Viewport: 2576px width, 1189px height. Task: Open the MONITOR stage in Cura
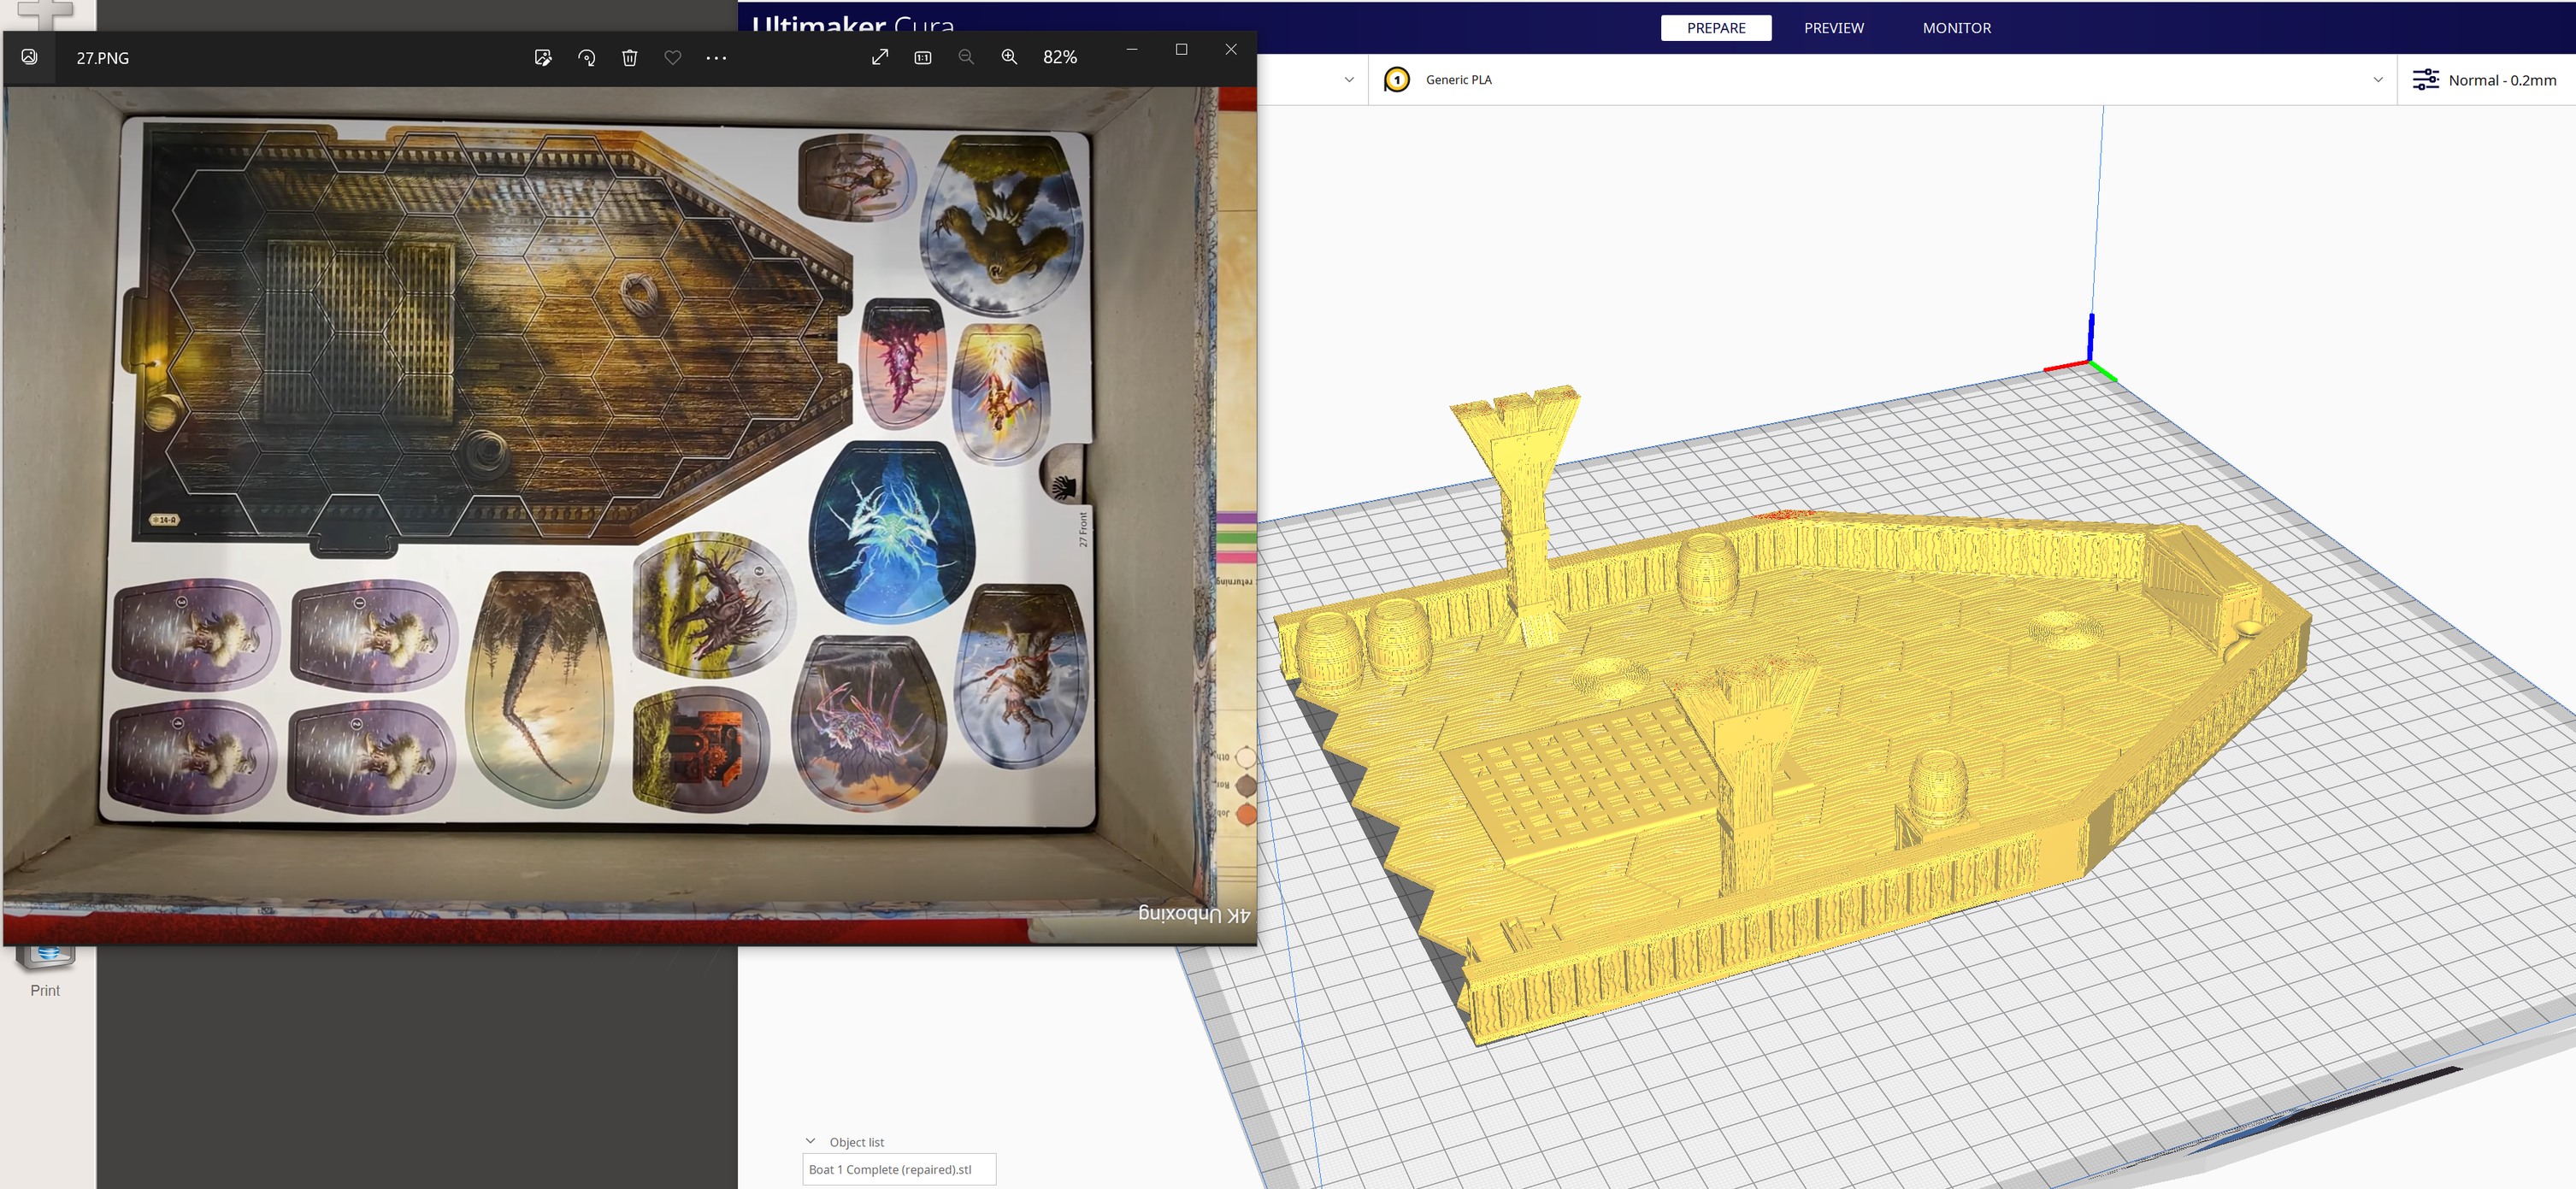1957,28
